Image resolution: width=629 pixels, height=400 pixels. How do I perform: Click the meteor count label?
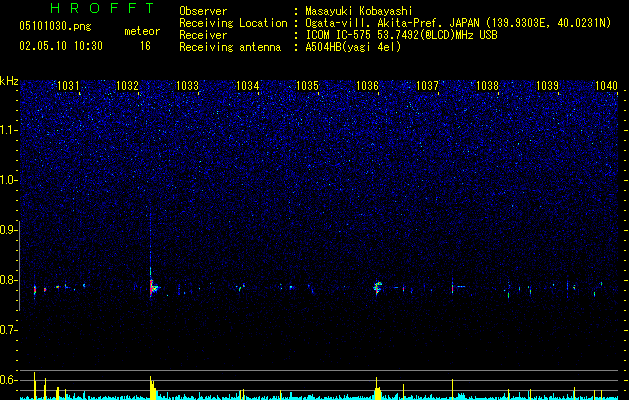coord(142,31)
